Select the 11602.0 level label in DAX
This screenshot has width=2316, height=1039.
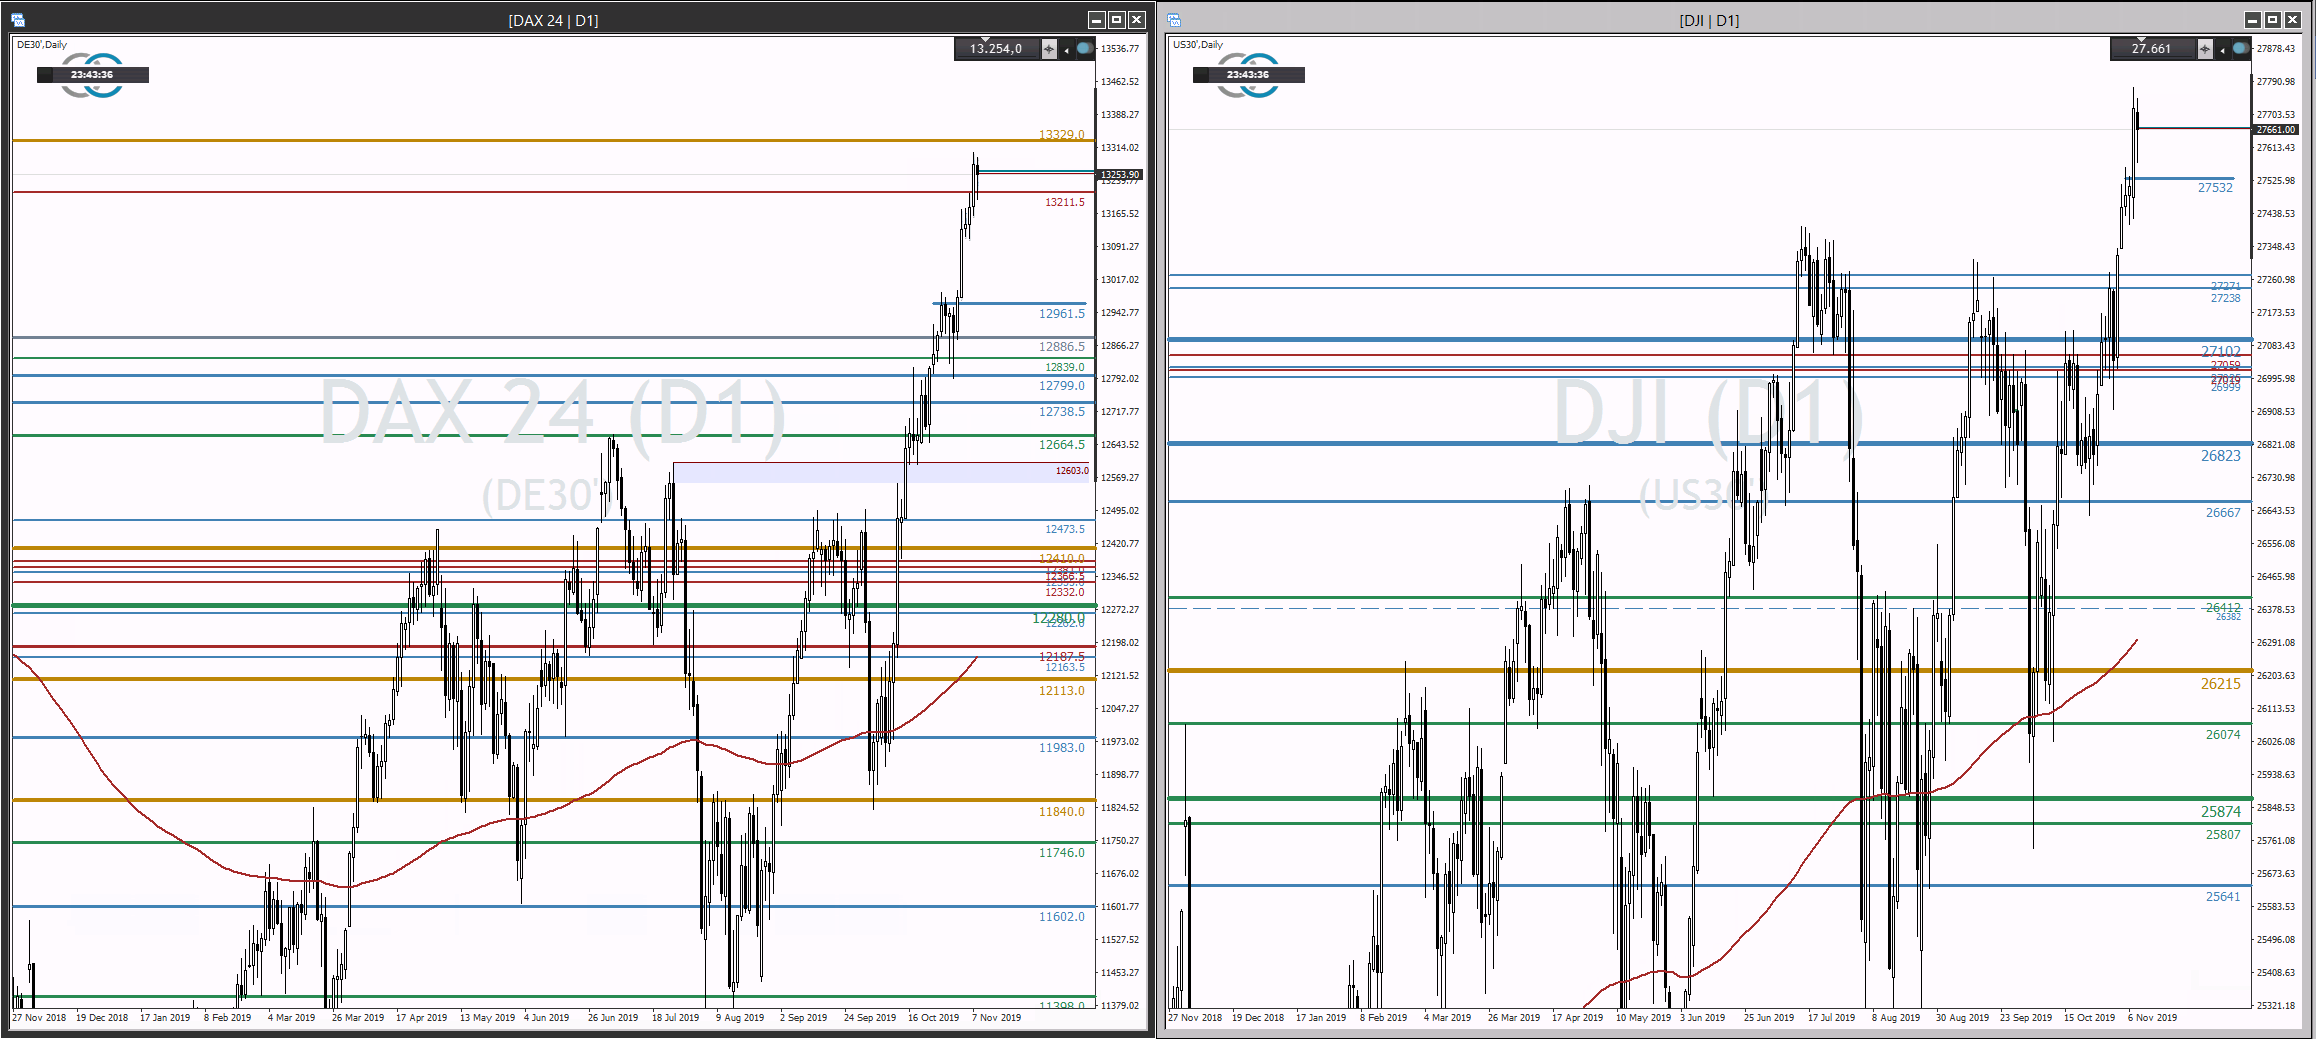pos(1061,917)
